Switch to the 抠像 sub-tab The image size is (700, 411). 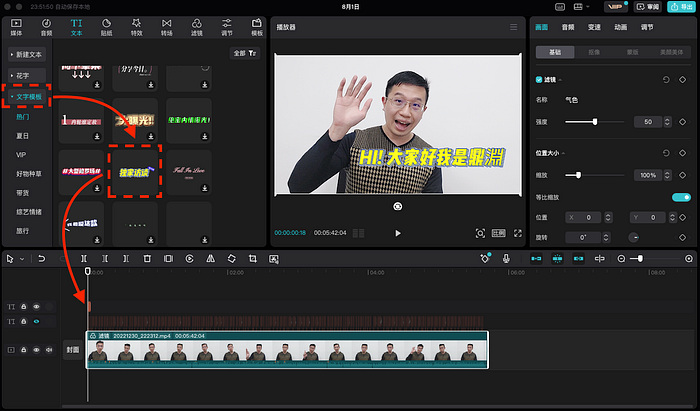click(594, 52)
